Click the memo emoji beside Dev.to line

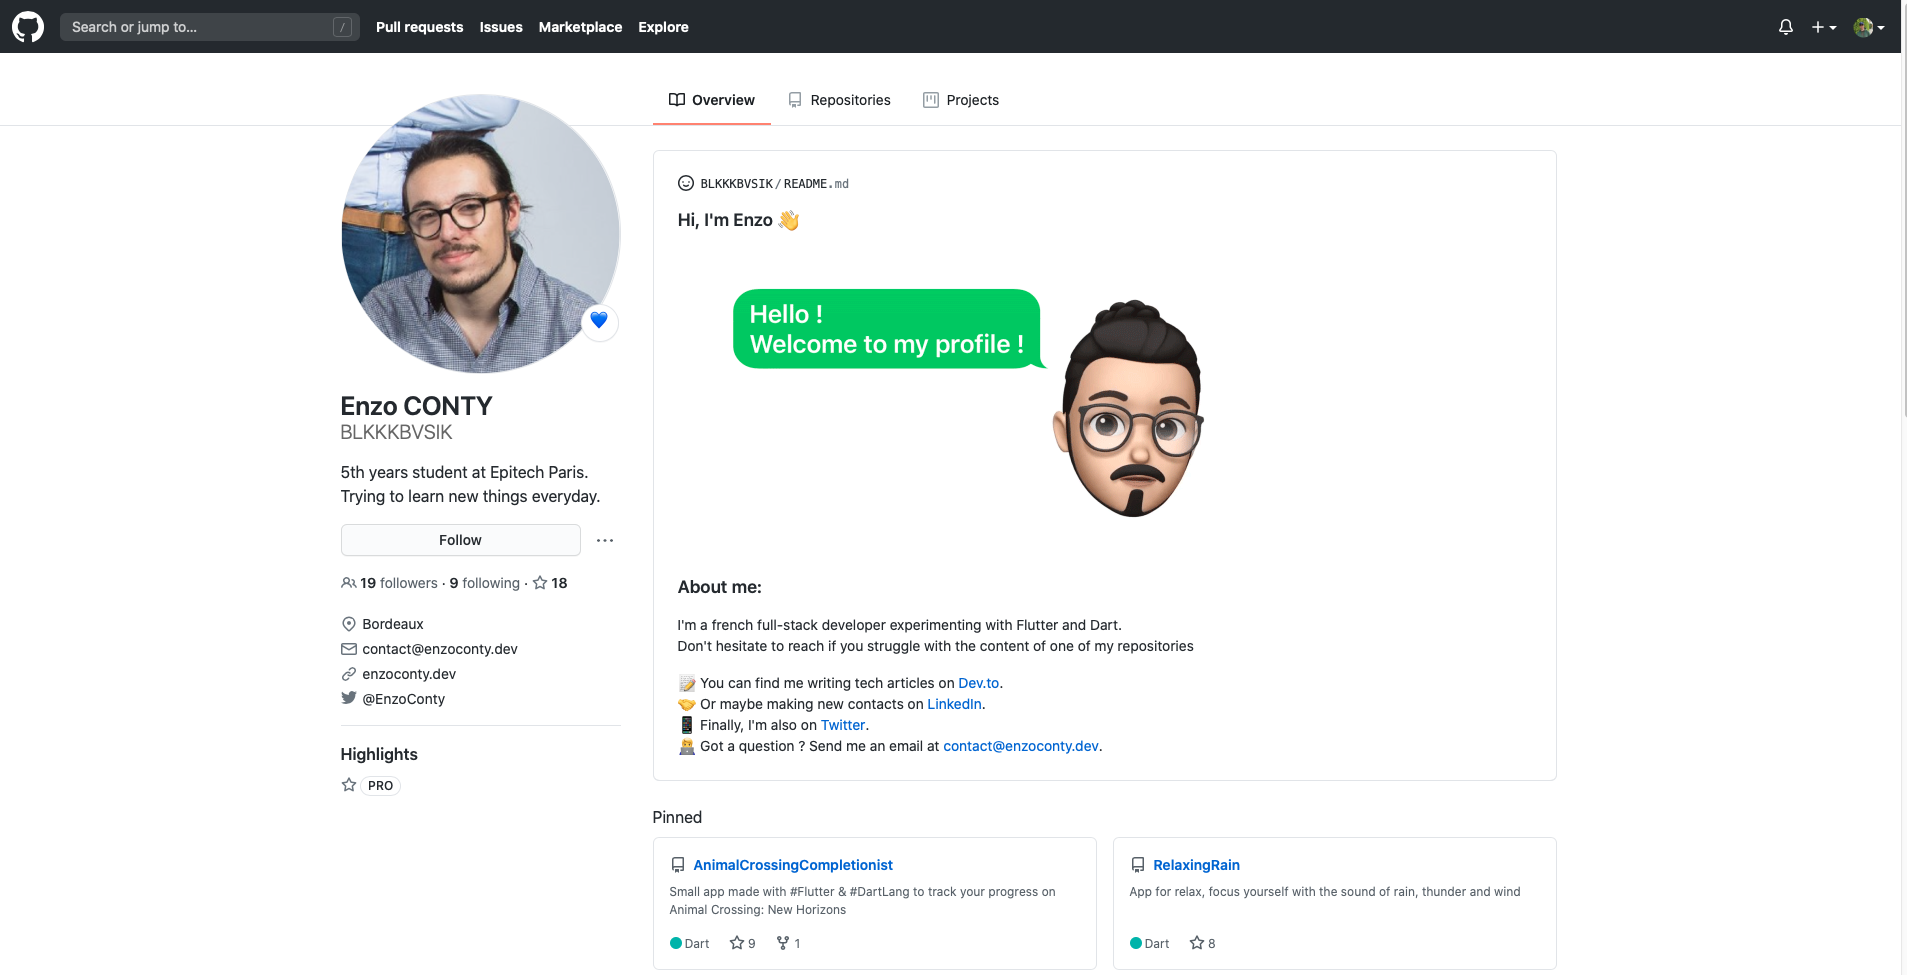[x=687, y=683]
